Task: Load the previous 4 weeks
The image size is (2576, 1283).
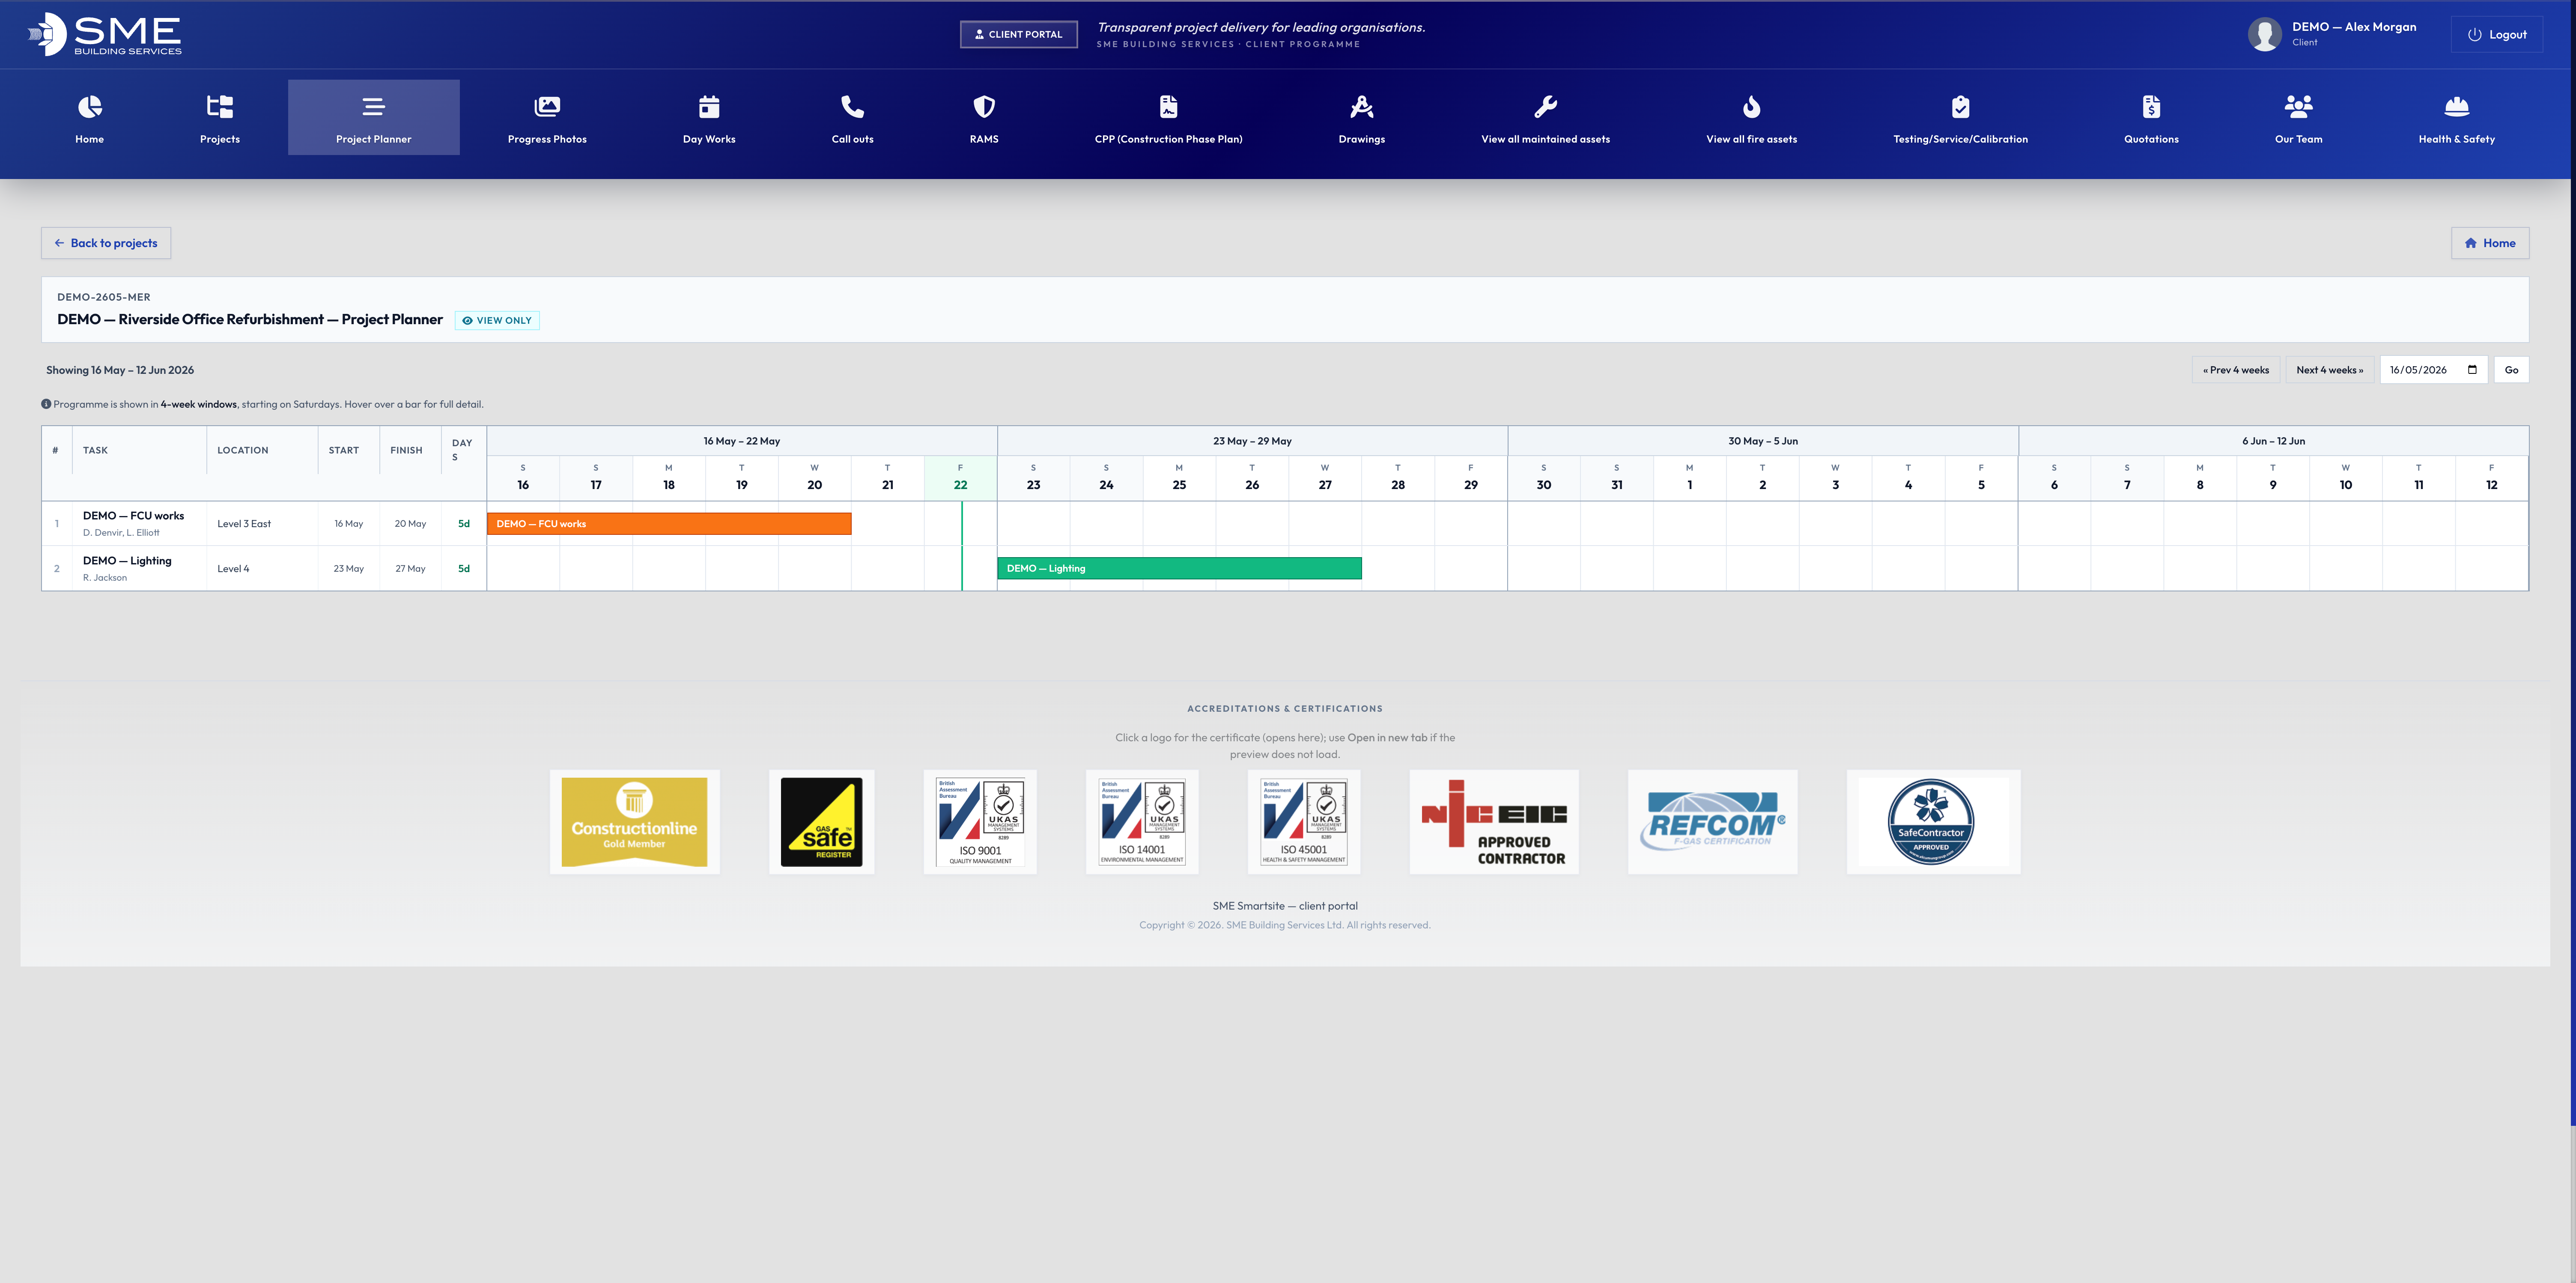Action: tap(2236, 370)
